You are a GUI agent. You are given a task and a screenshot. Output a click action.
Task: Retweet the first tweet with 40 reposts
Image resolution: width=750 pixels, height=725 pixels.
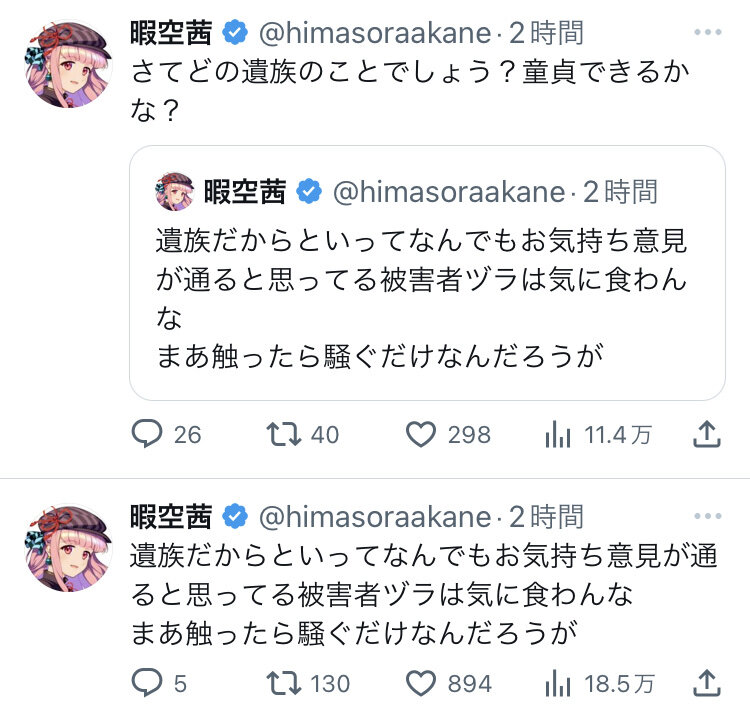coord(287,434)
